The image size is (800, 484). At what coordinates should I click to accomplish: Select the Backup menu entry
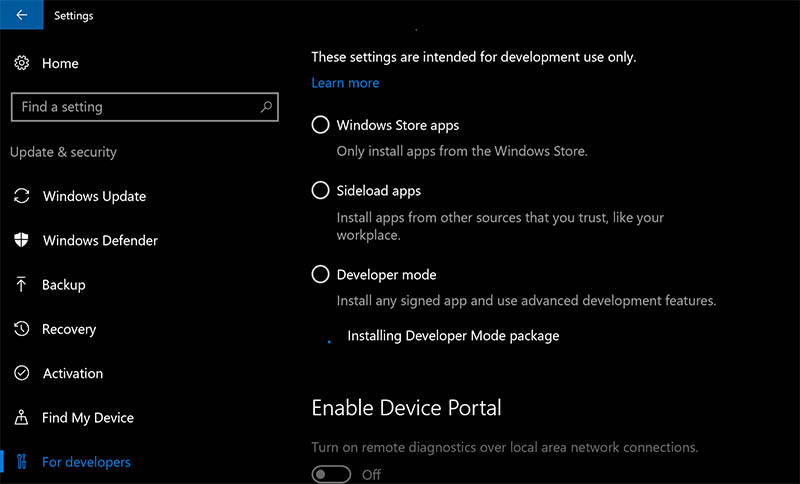coord(64,285)
